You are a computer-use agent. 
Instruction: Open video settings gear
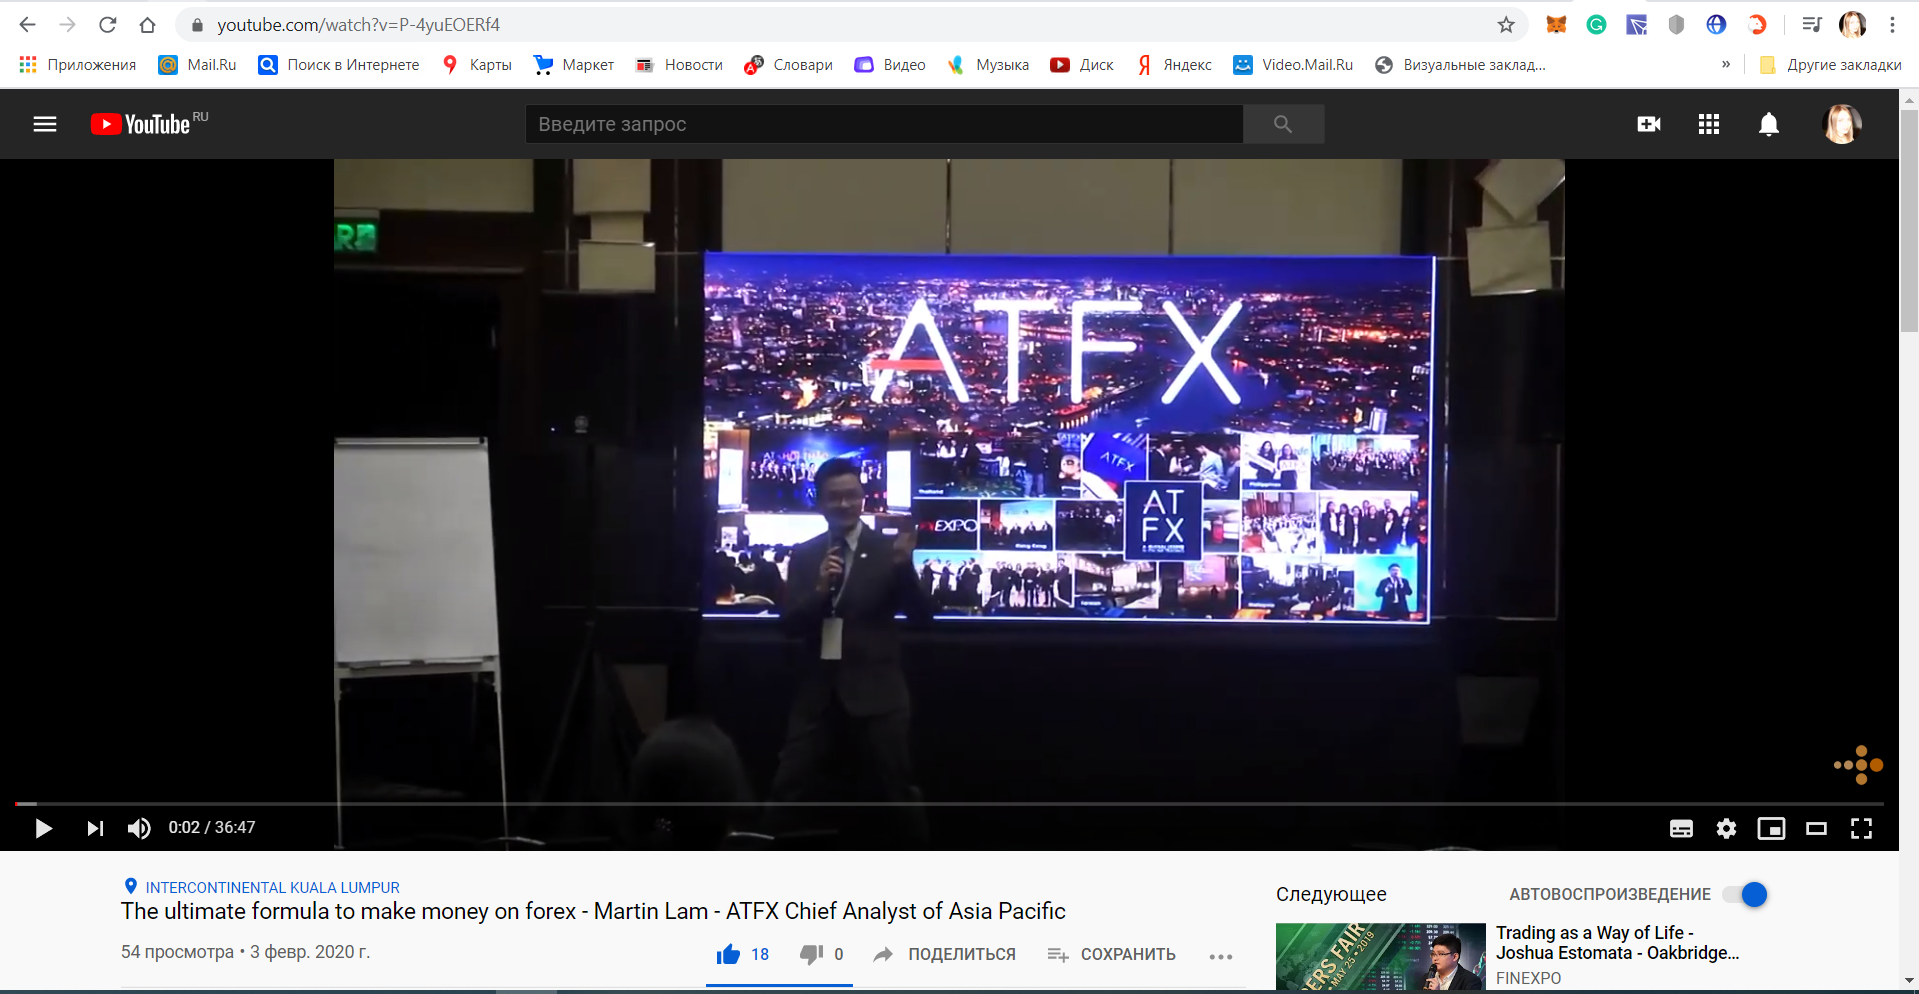1726,828
